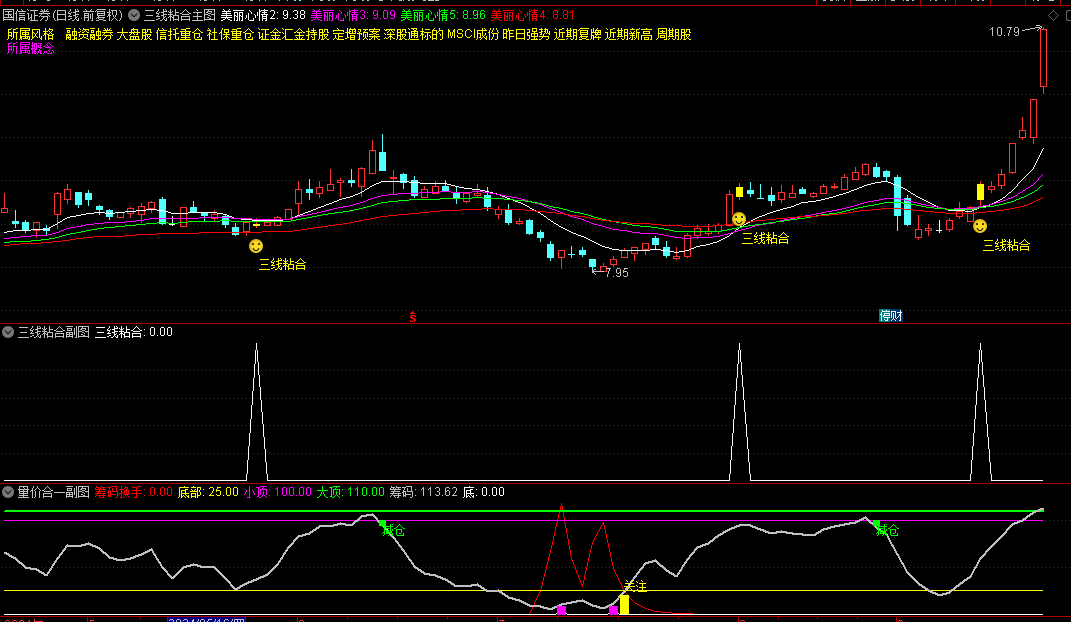This screenshot has width=1071, height=622.
Task: Collapse the 三线粘合主图 indicator dropdown arrow
Action: click(x=134, y=15)
